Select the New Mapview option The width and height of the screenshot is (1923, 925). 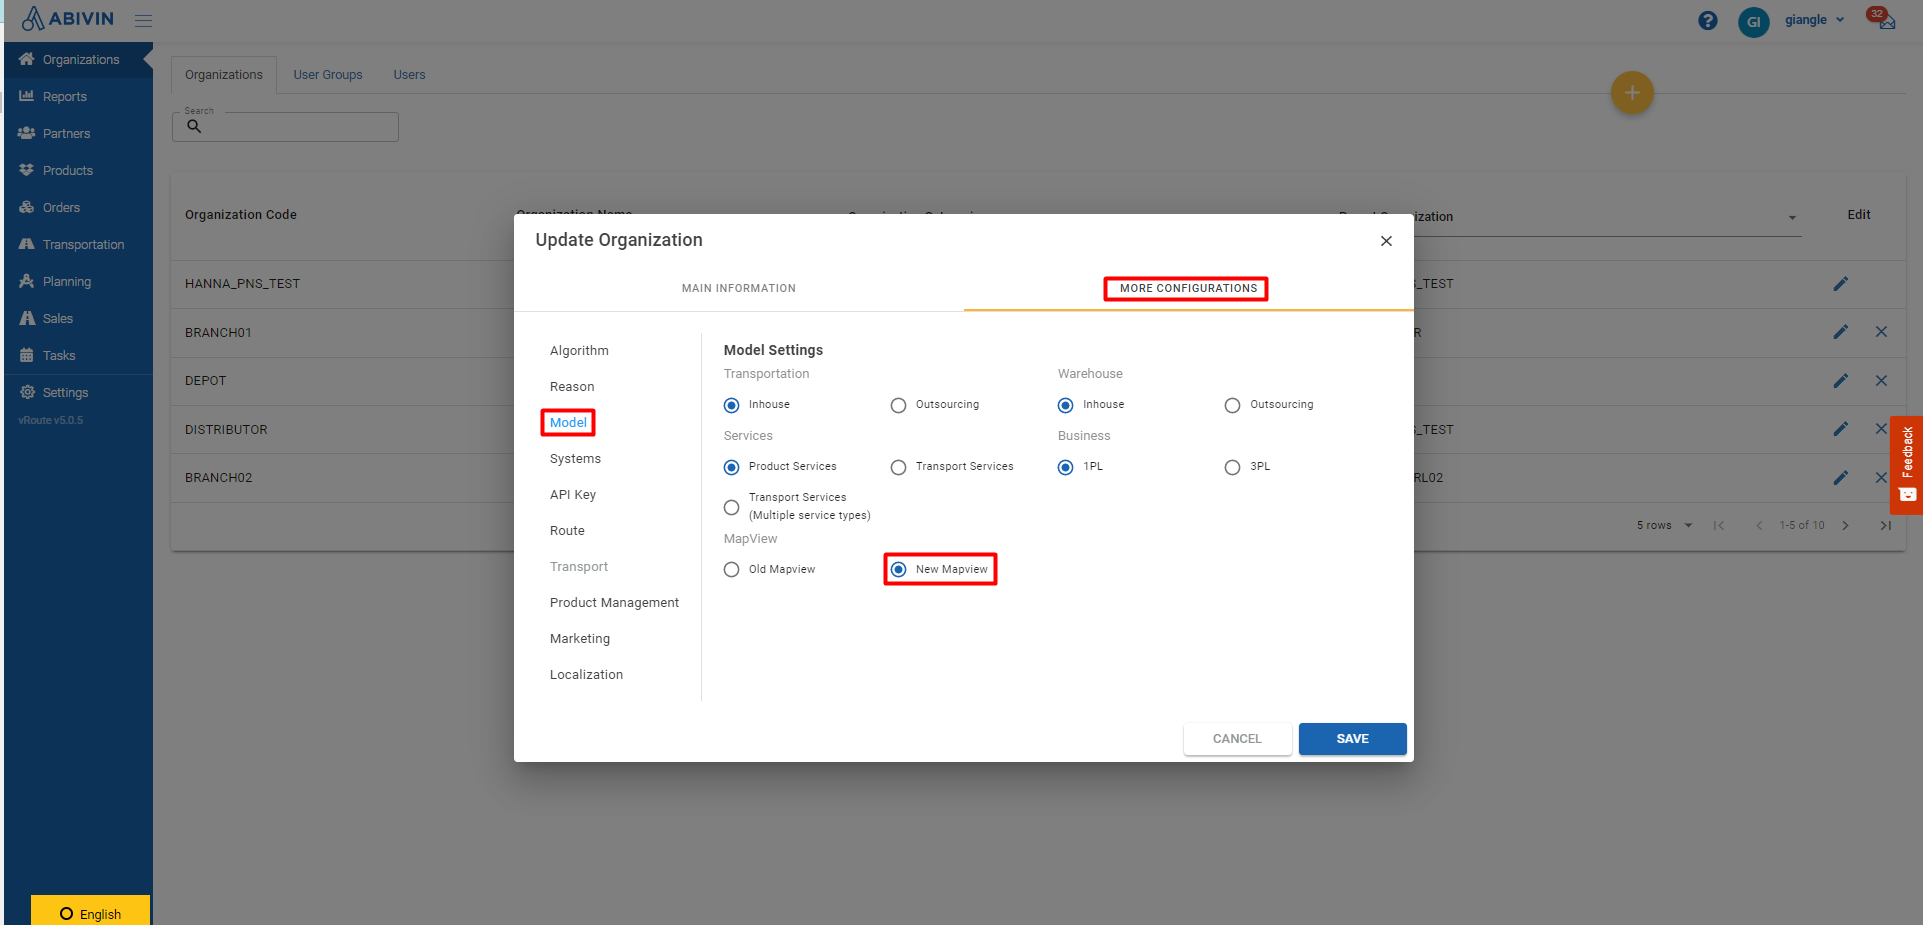click(x=898, y=570)
